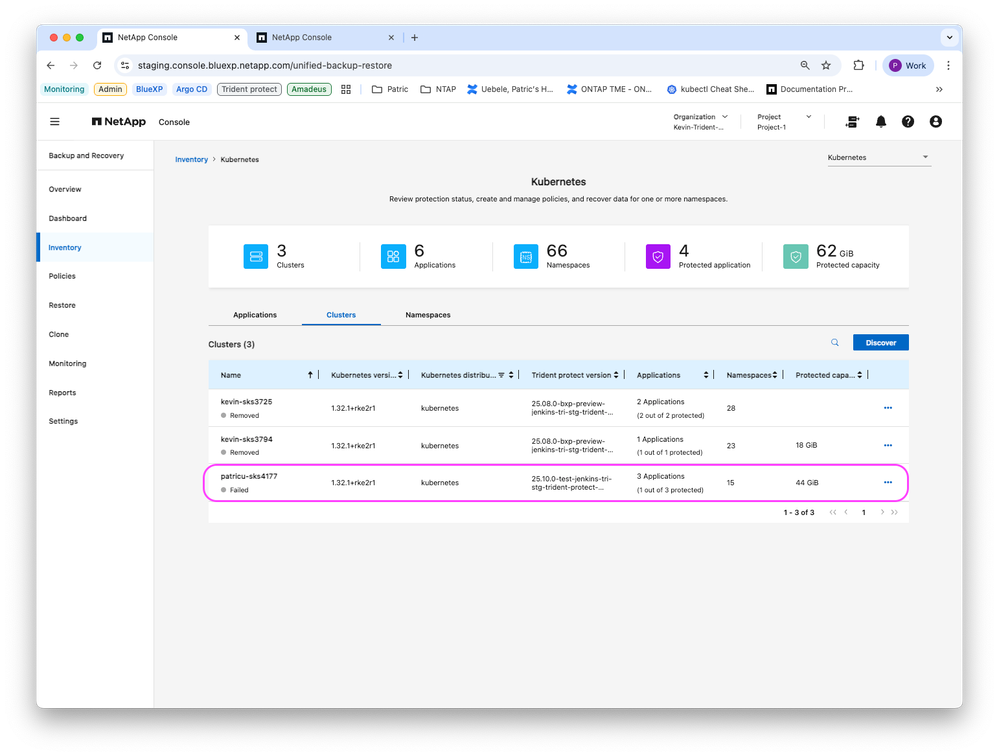This screenshot has width=999, height=756.
Task: Select the Clusters tab
Action: (x=341, y=315)
